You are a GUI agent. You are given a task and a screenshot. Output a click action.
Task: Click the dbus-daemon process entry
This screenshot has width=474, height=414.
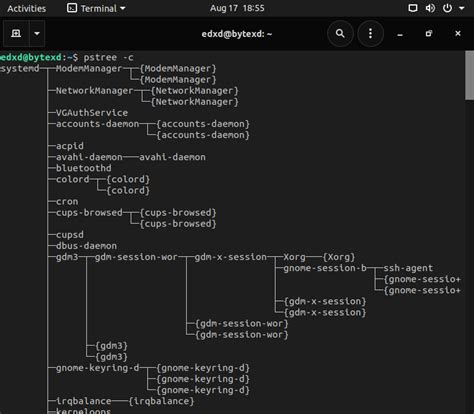(86, 246)
